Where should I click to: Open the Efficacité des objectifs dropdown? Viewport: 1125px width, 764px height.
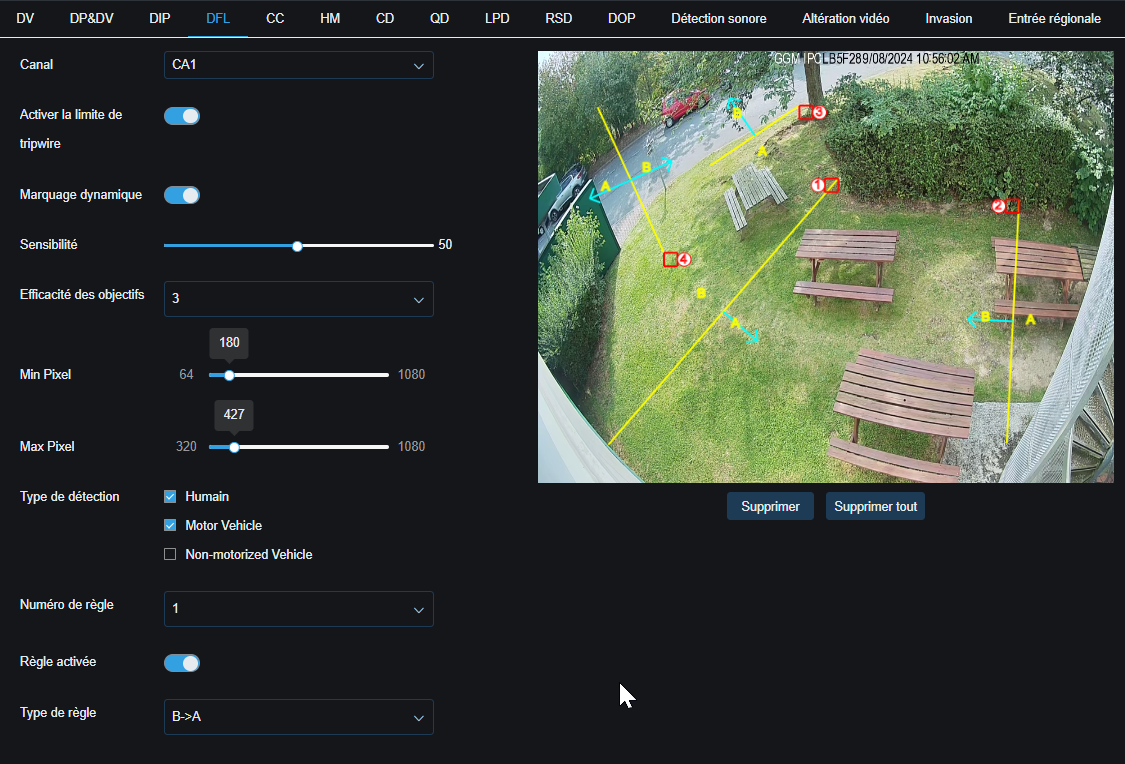298,299
